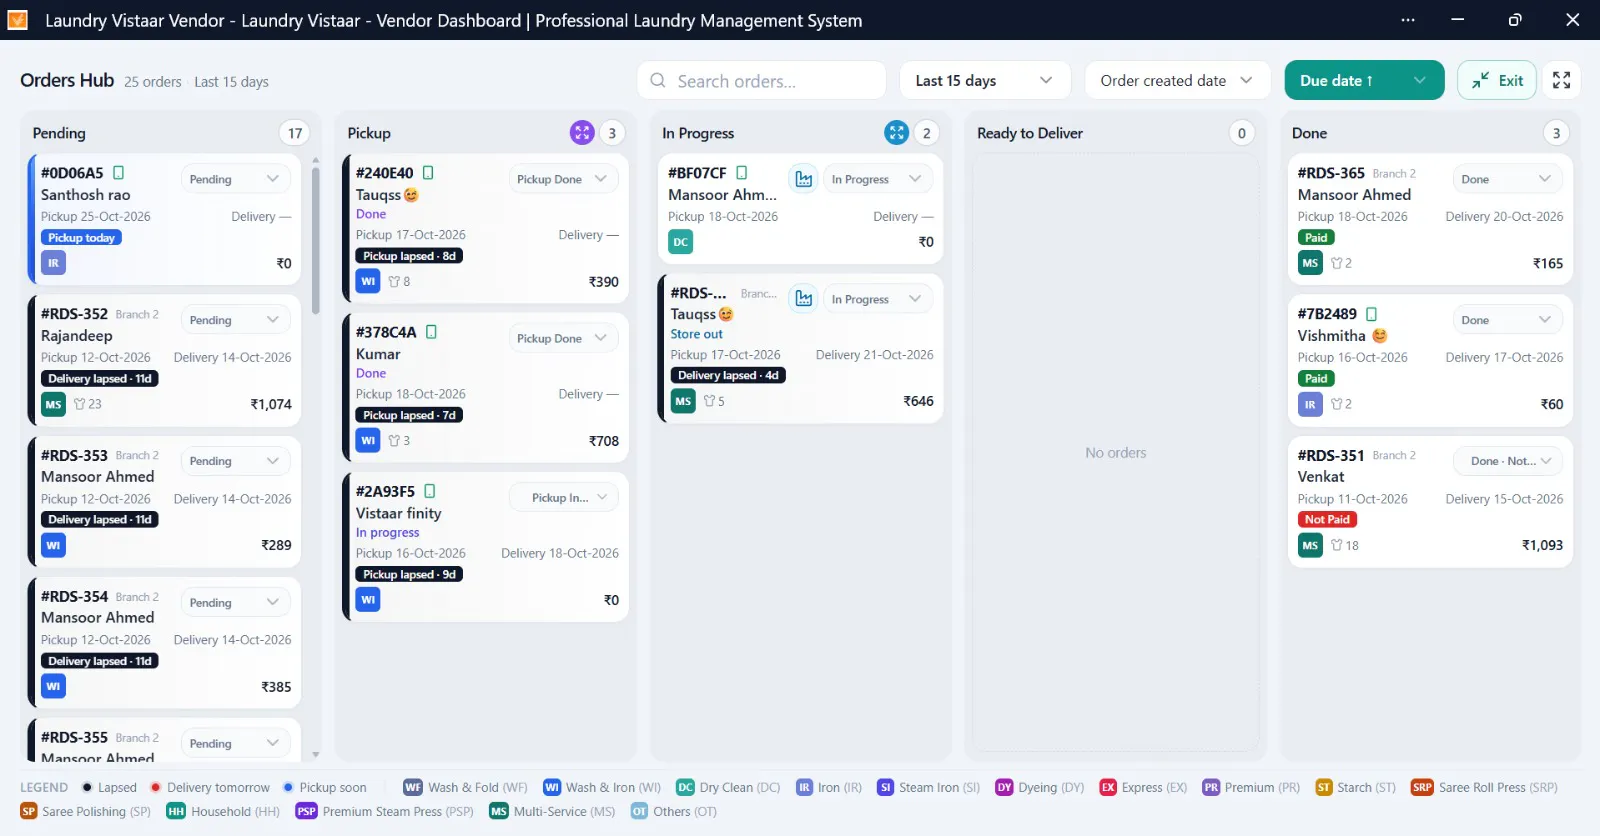
Task: Click the MS service badge on order #RDS-365
Action: 1310,263
